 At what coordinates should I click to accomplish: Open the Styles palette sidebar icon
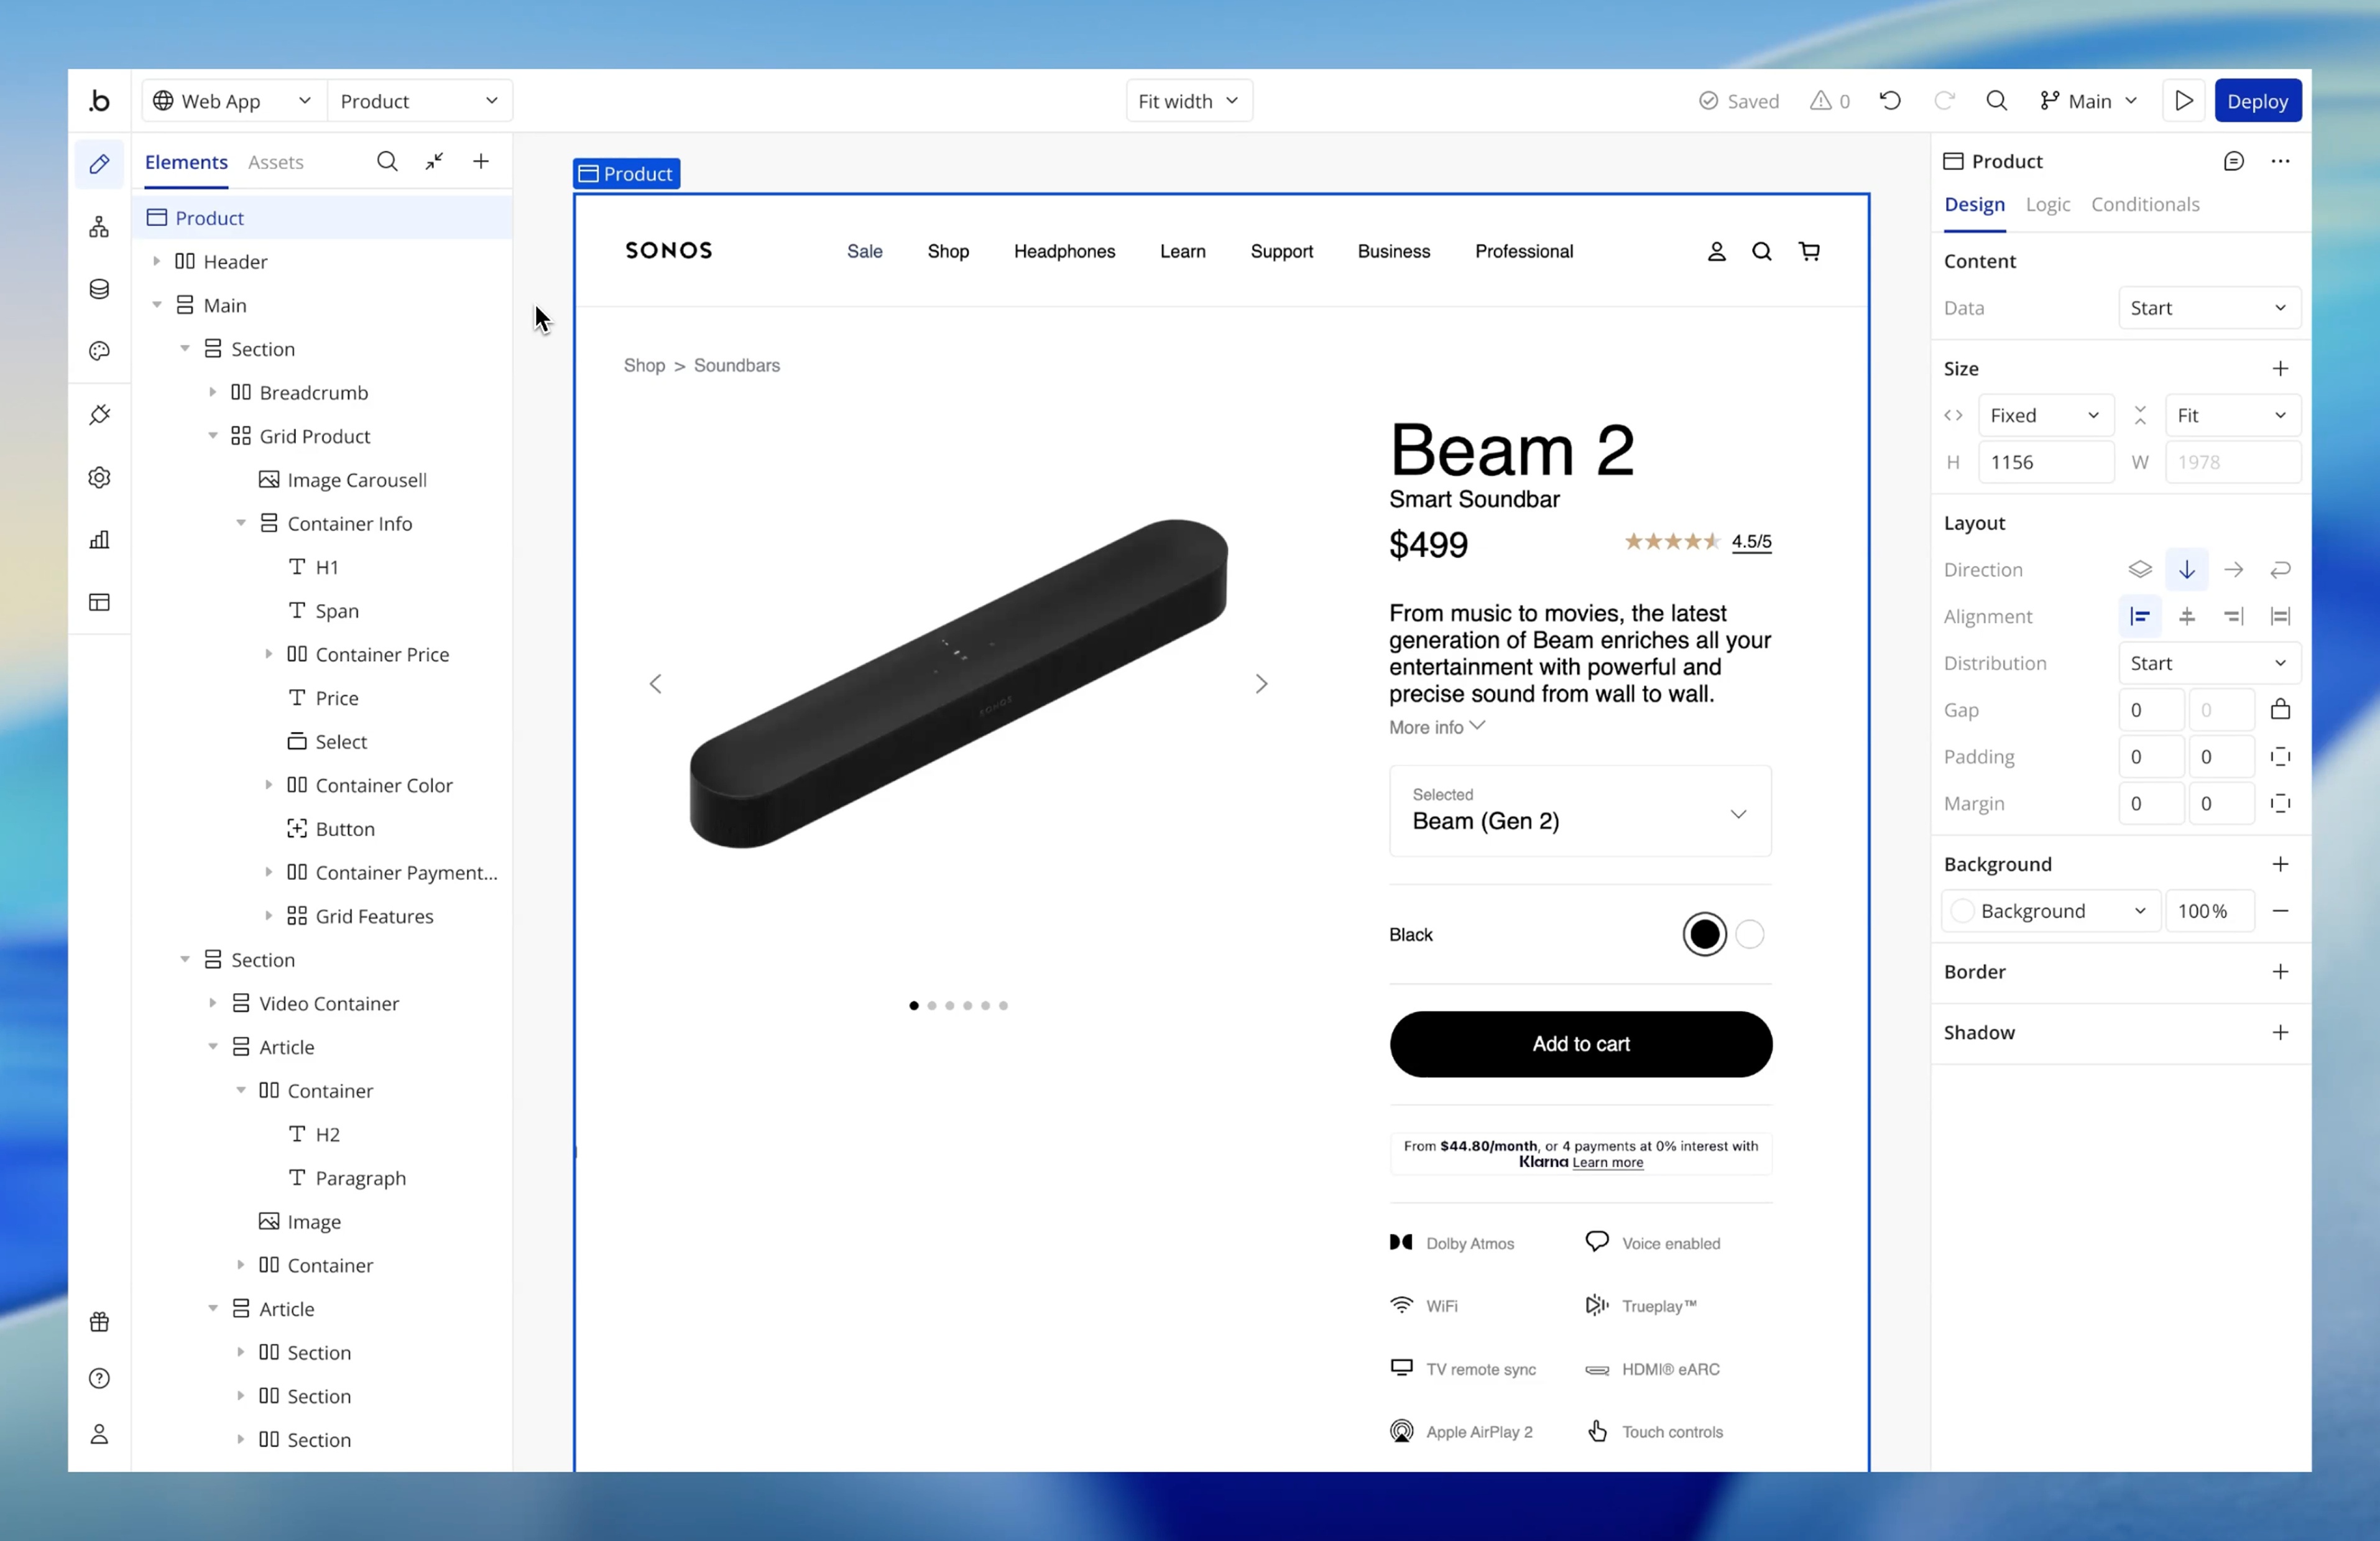(99, 351)
